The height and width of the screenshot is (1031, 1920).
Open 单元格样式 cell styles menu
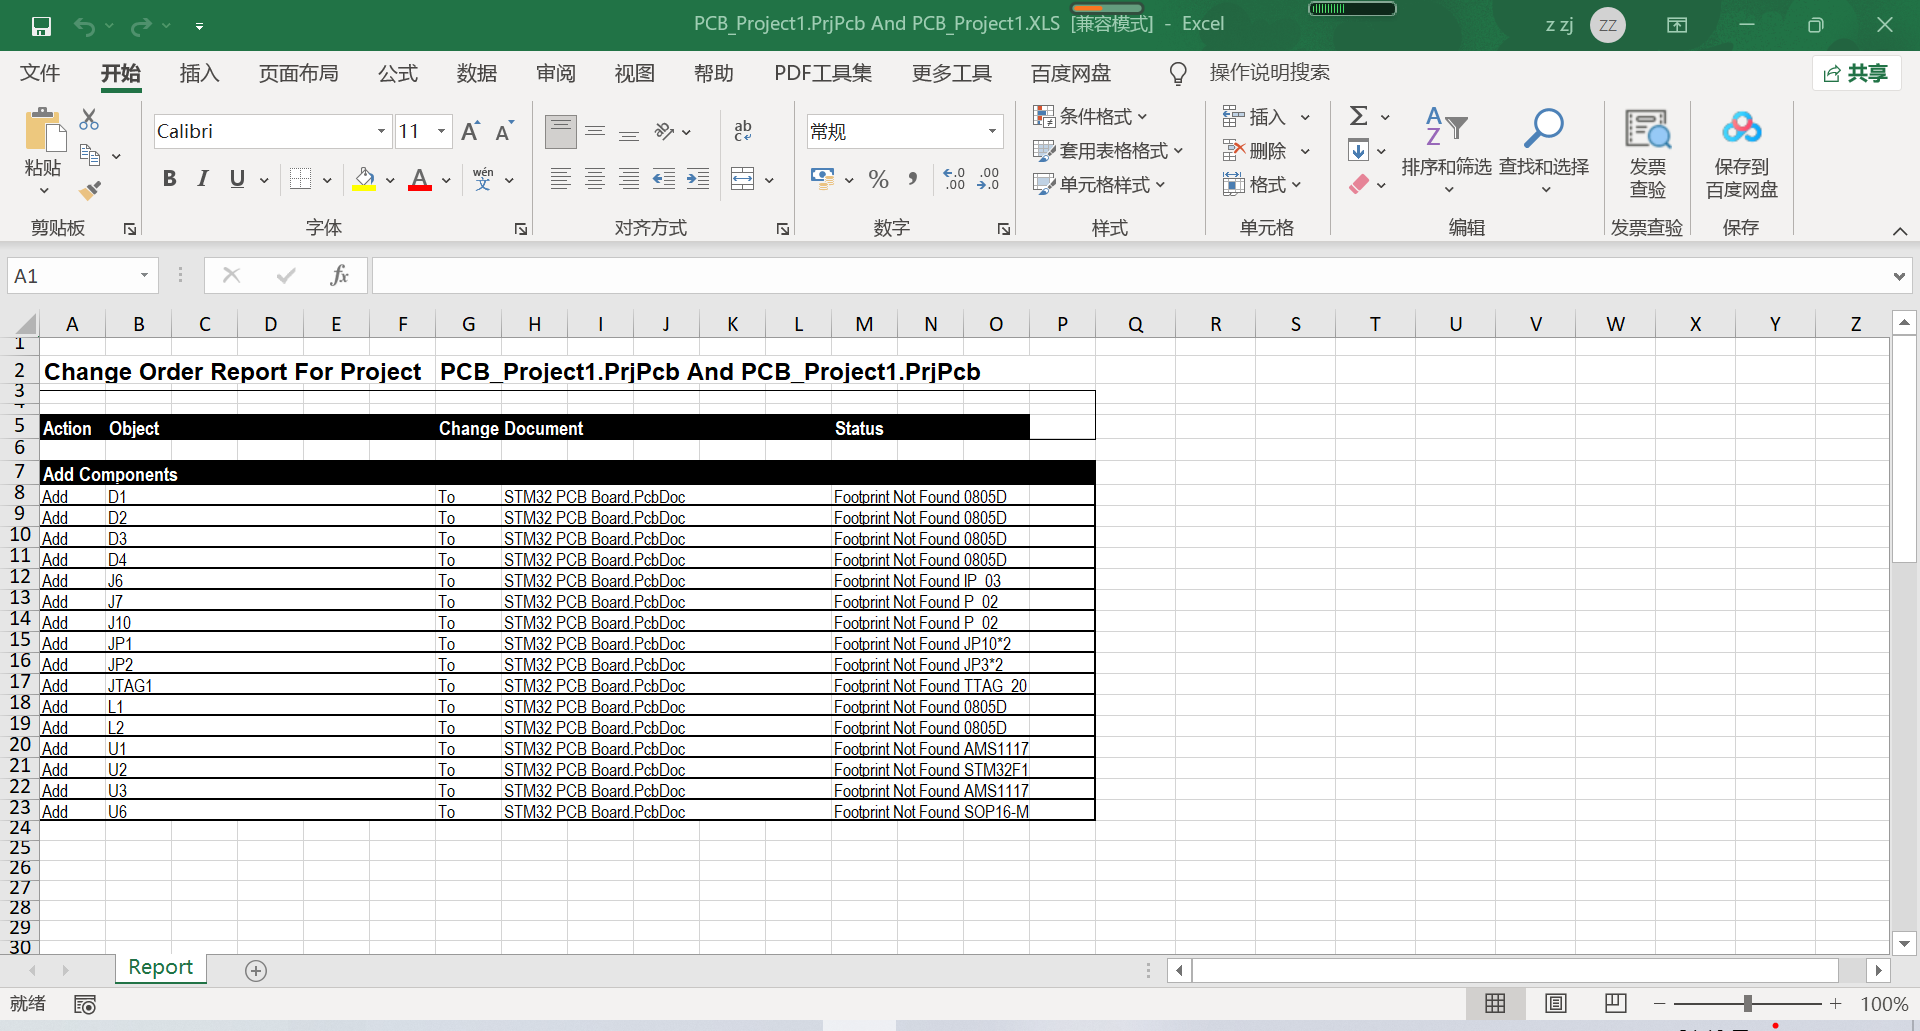point(1099,185)
